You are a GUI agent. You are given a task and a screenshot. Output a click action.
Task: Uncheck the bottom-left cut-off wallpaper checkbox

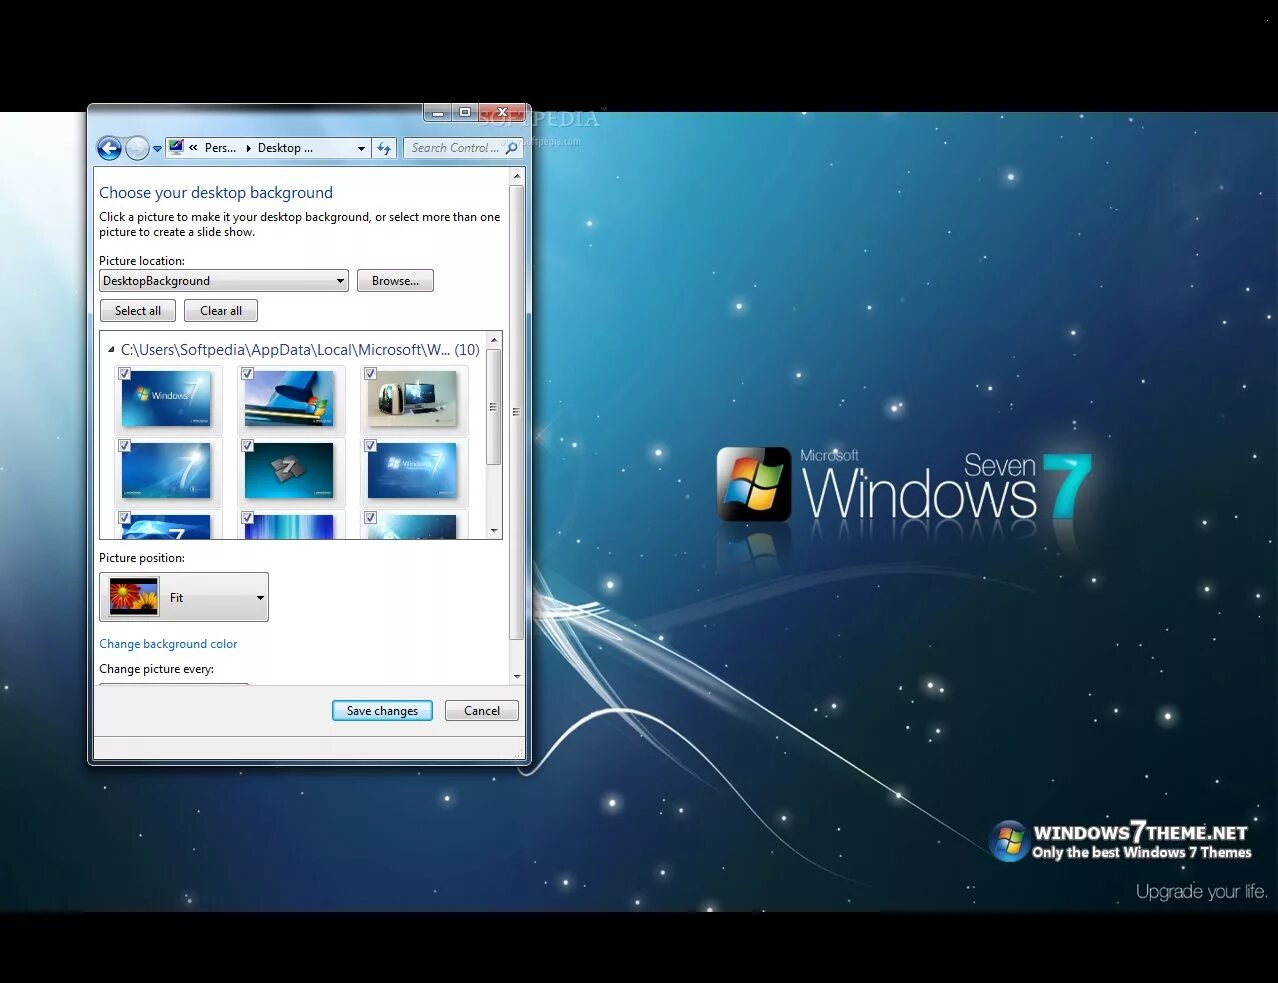(x=125, y=517)
